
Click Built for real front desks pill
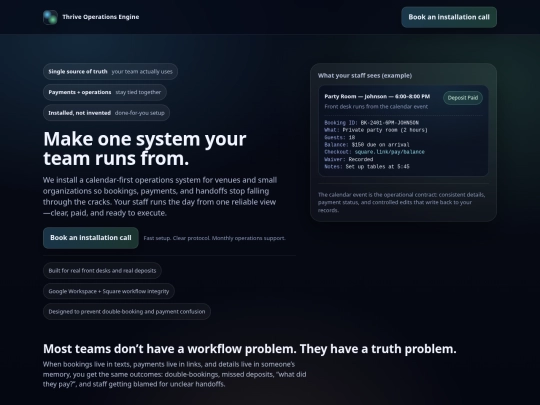coord(102,271)
